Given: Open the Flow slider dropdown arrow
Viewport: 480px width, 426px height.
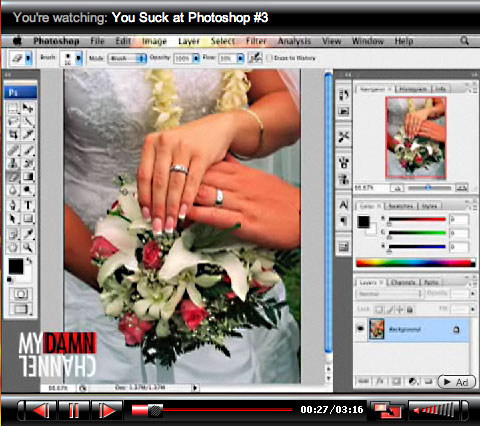Looking at the screenshot, I should [x=240, y=58].
